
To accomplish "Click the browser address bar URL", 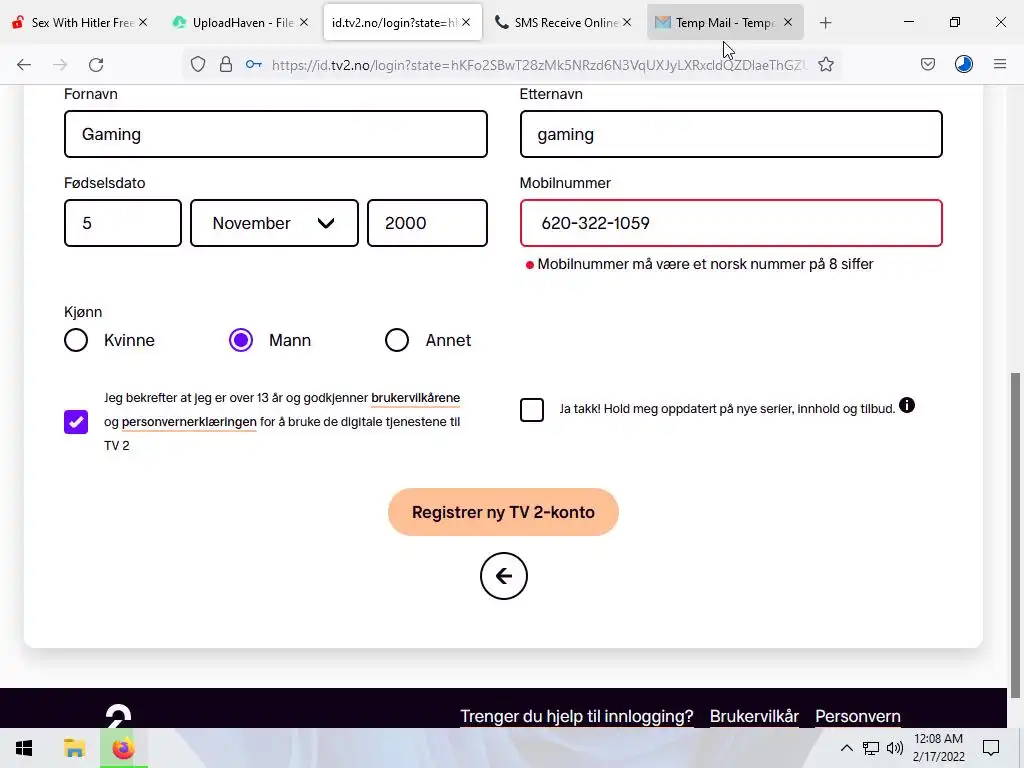I will tap(539, 65).
